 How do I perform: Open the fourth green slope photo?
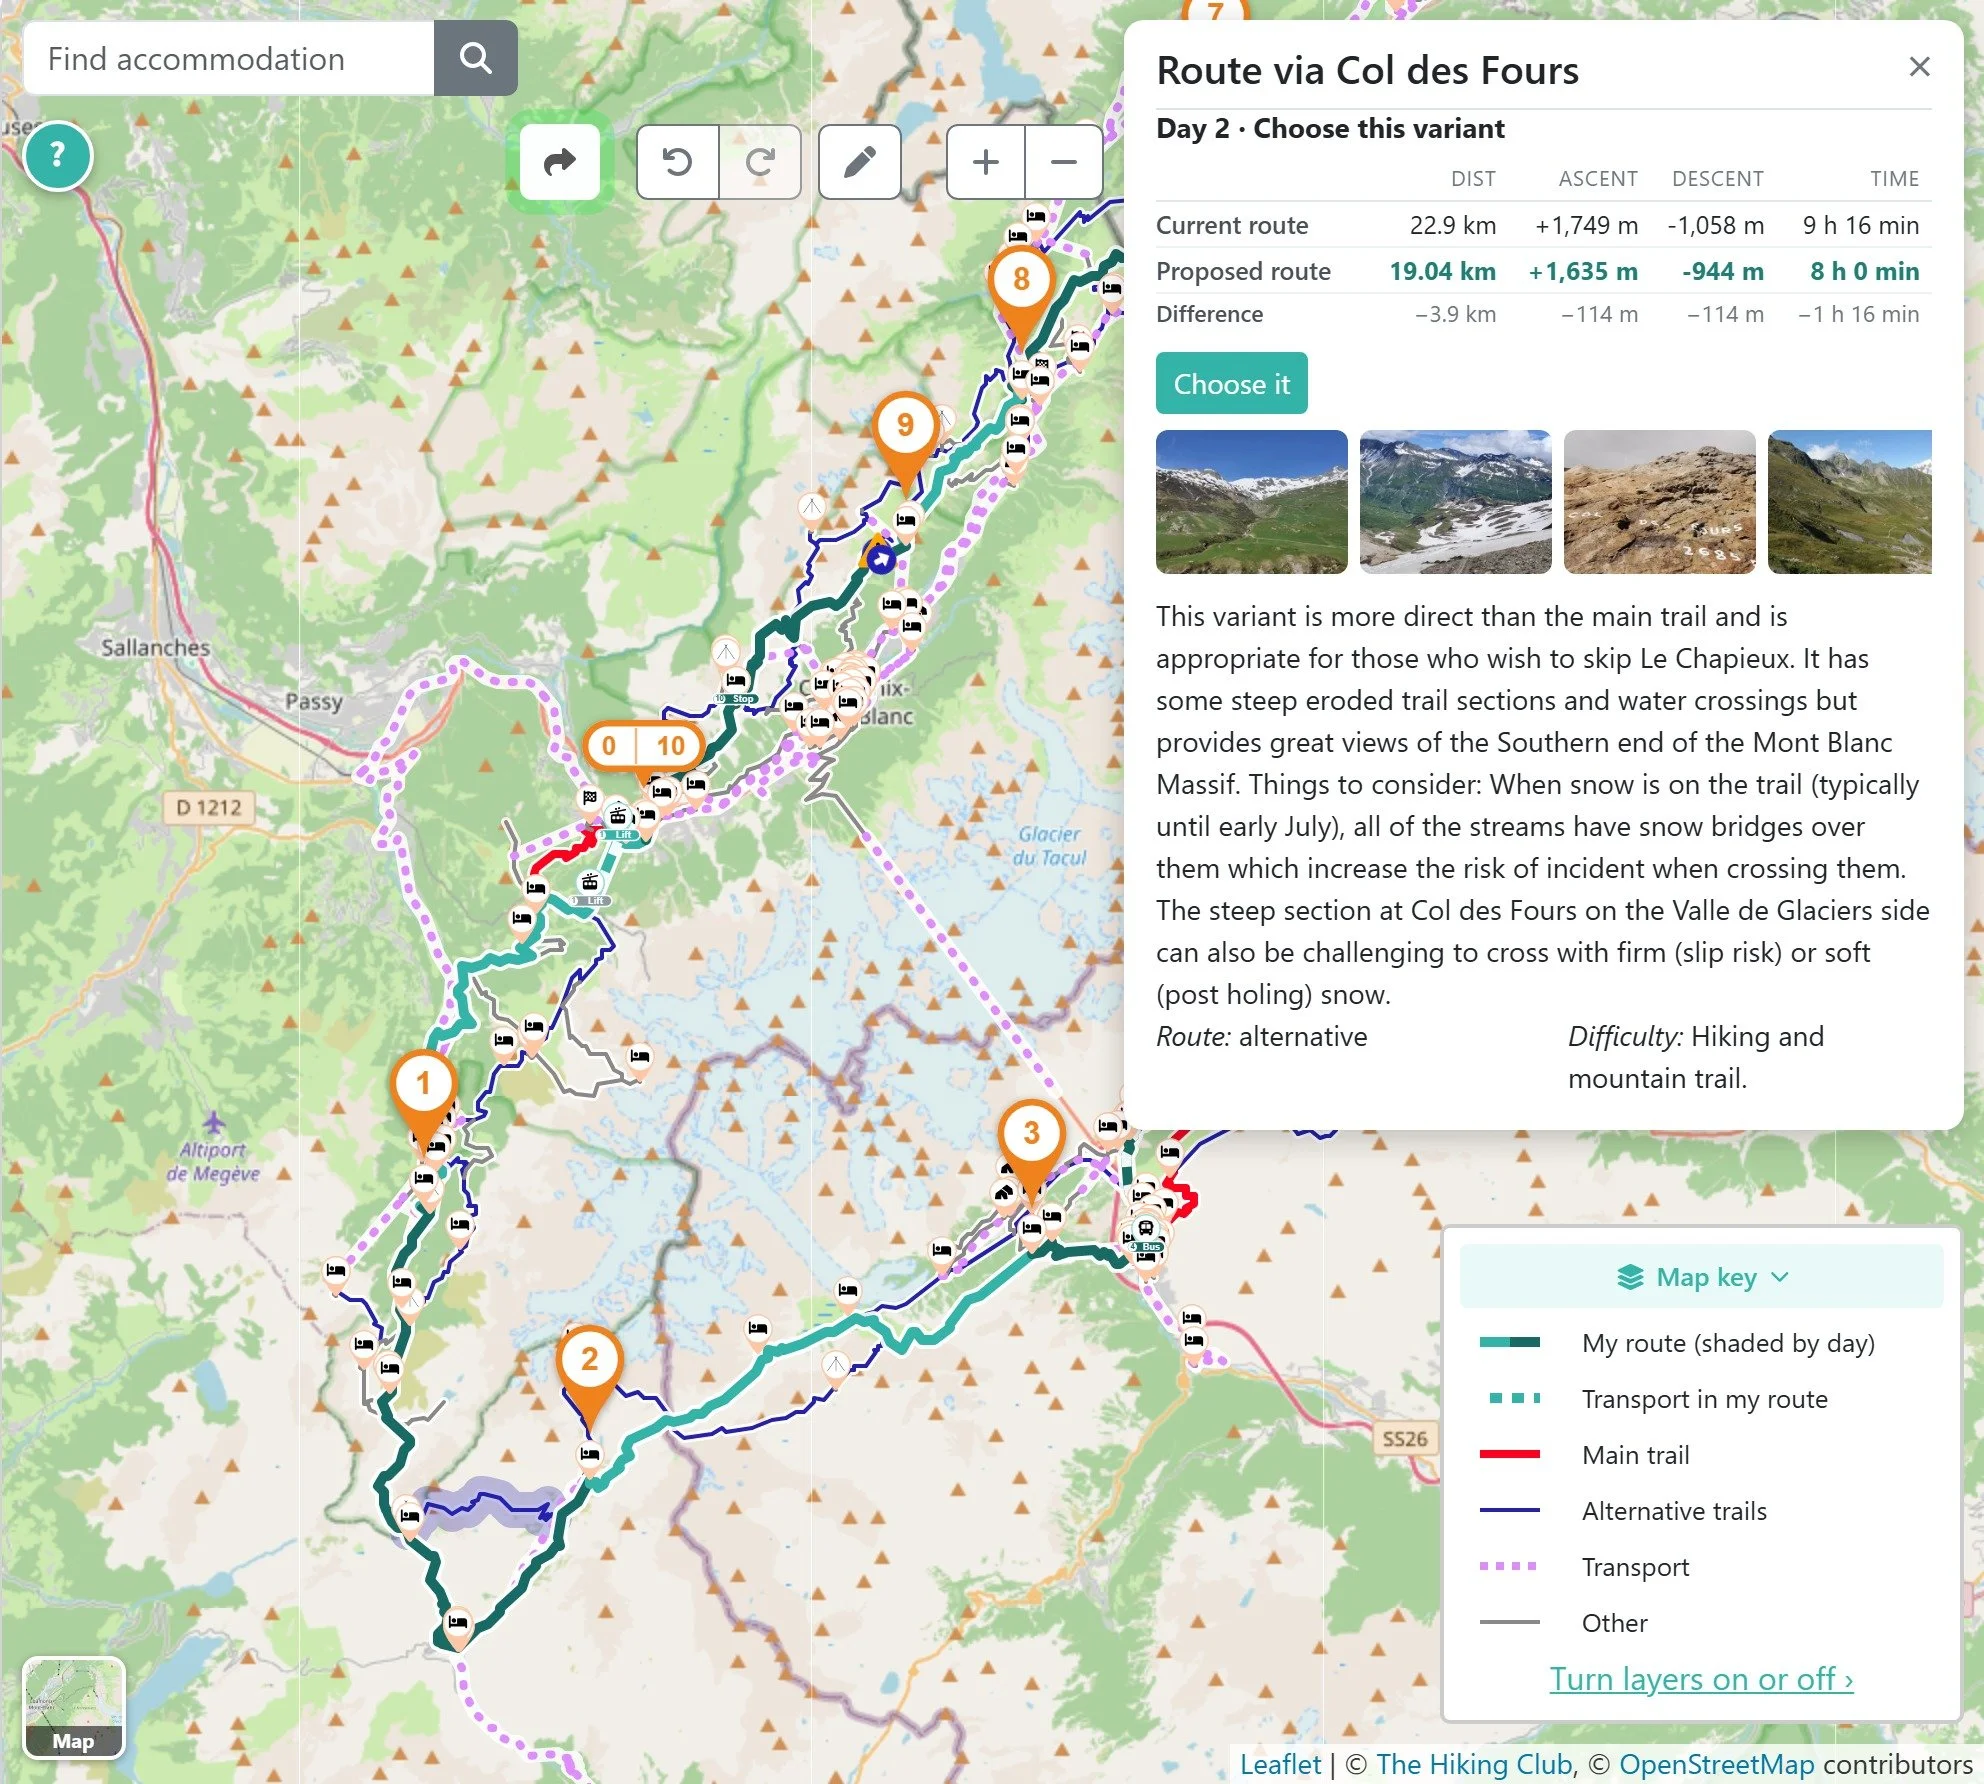pos(1849,502)
